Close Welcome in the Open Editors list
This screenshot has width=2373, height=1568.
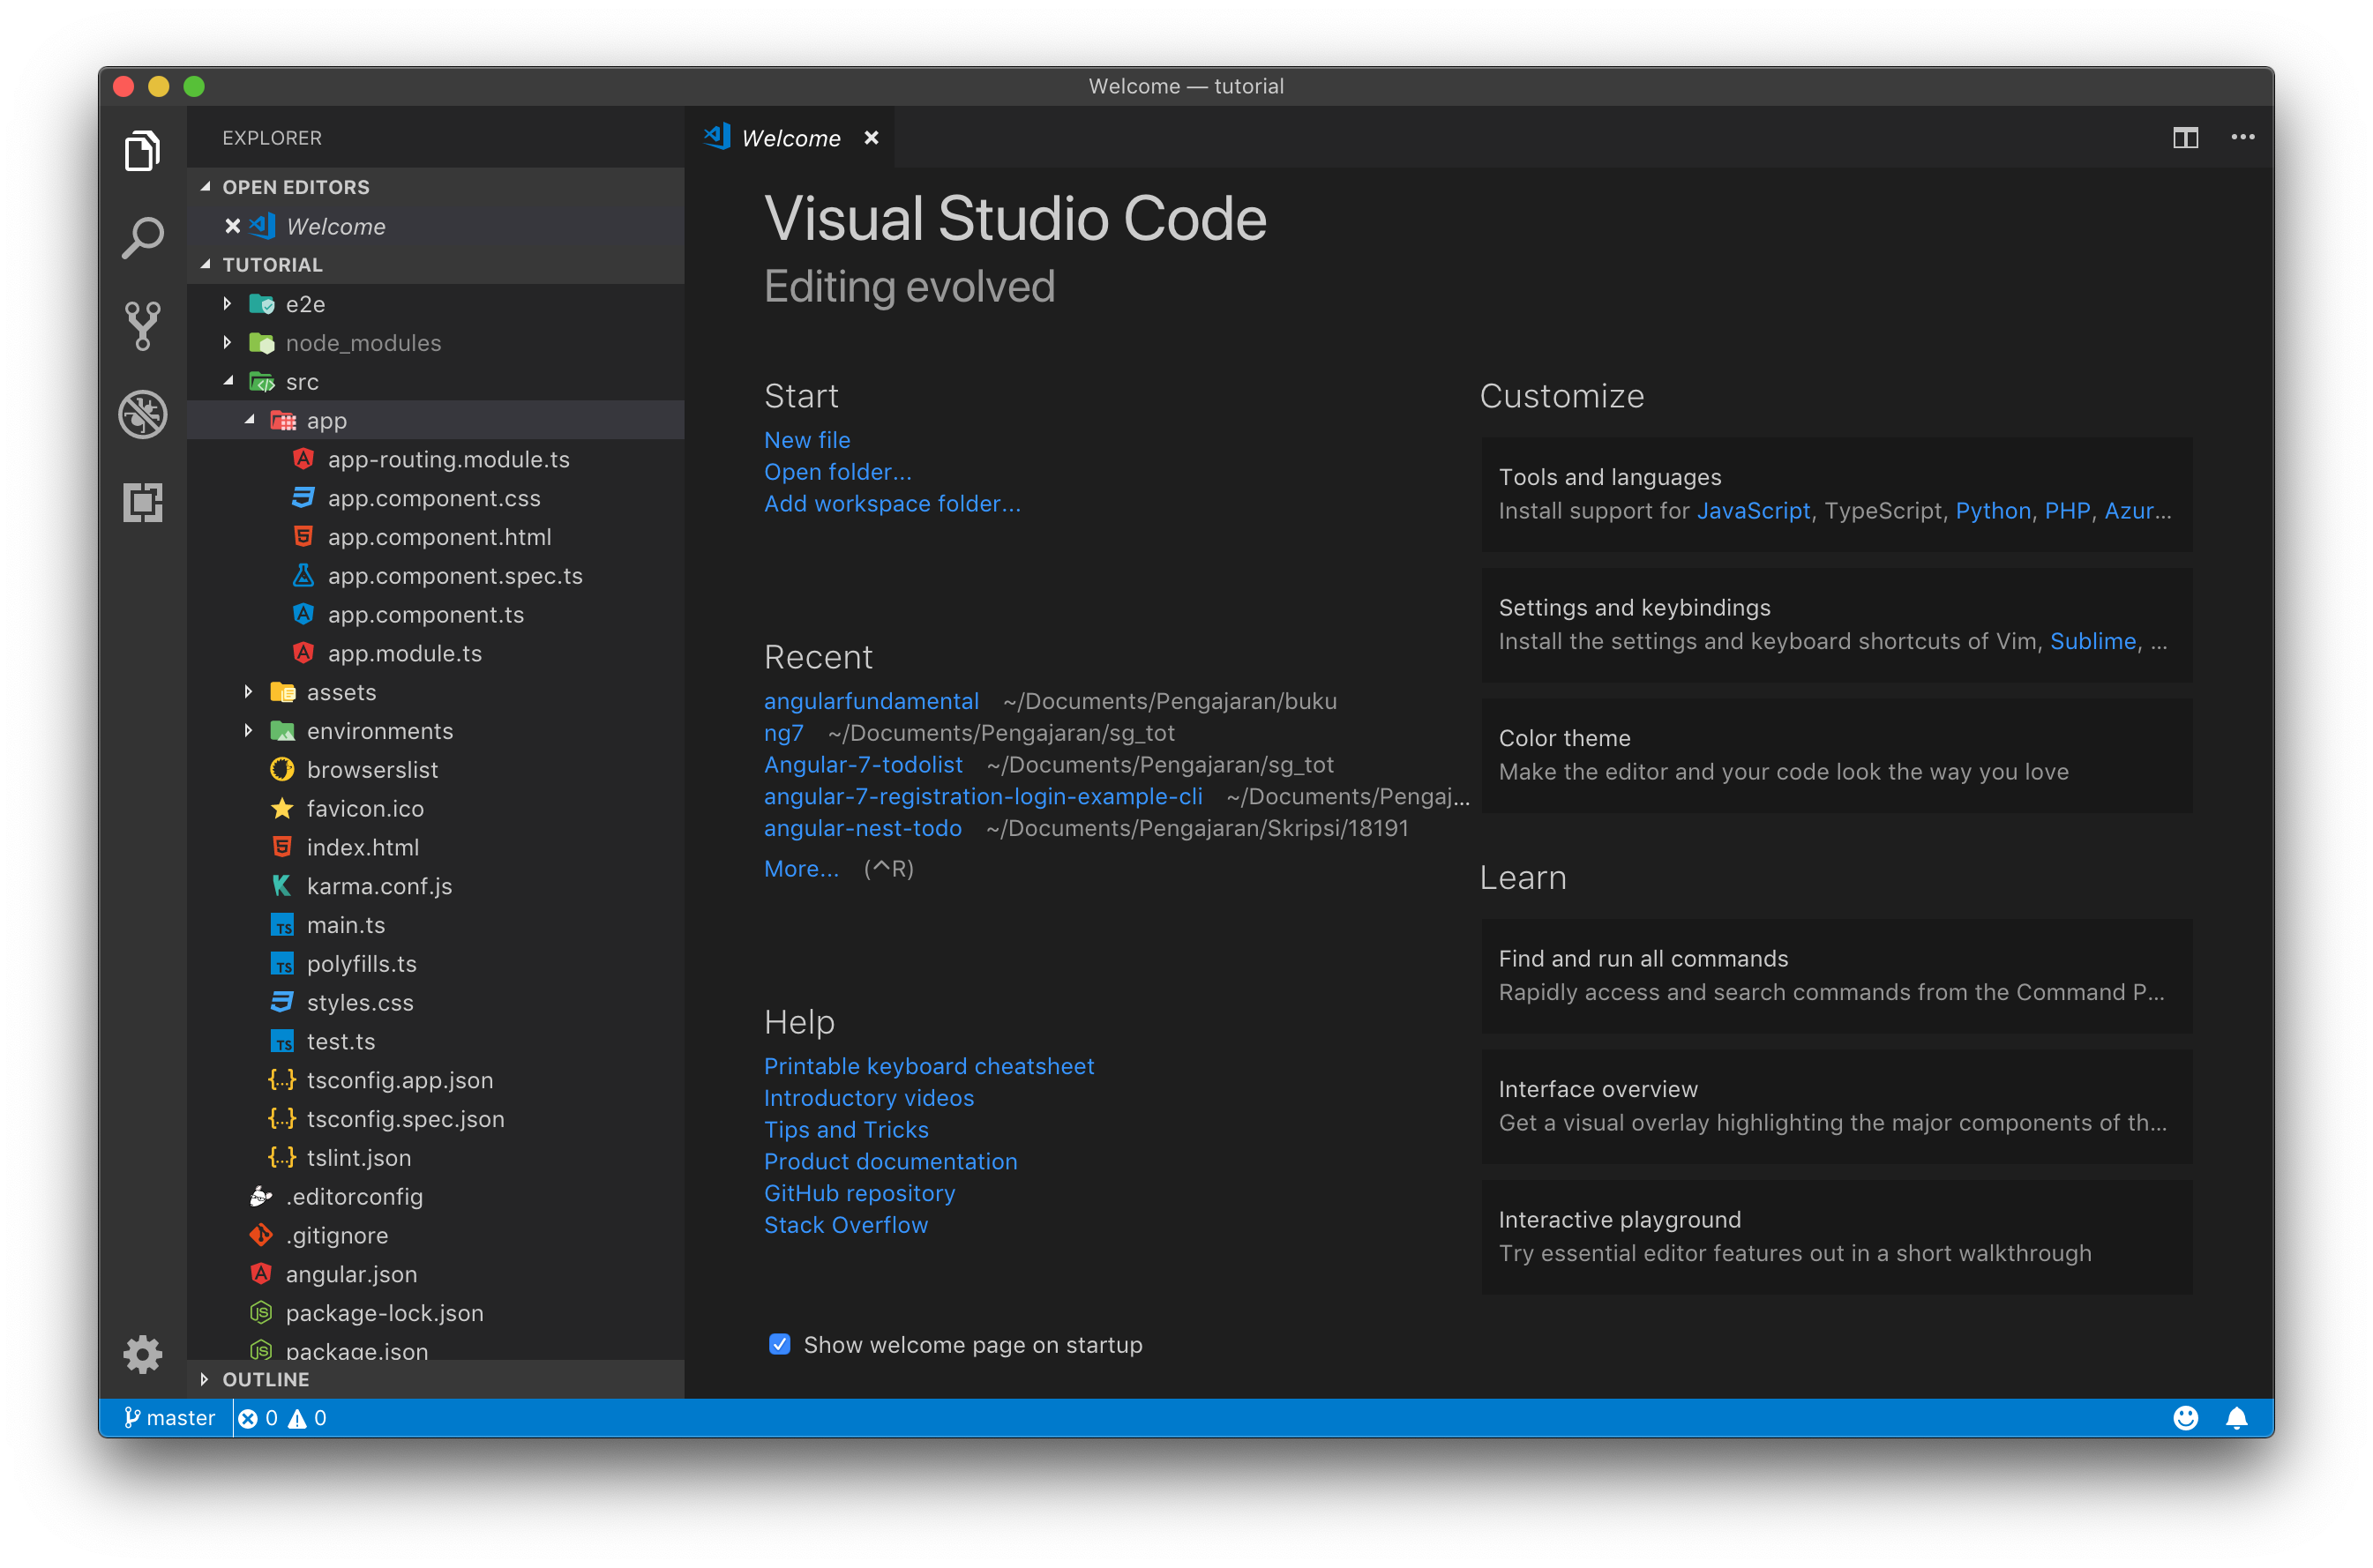tap(232, 226)
